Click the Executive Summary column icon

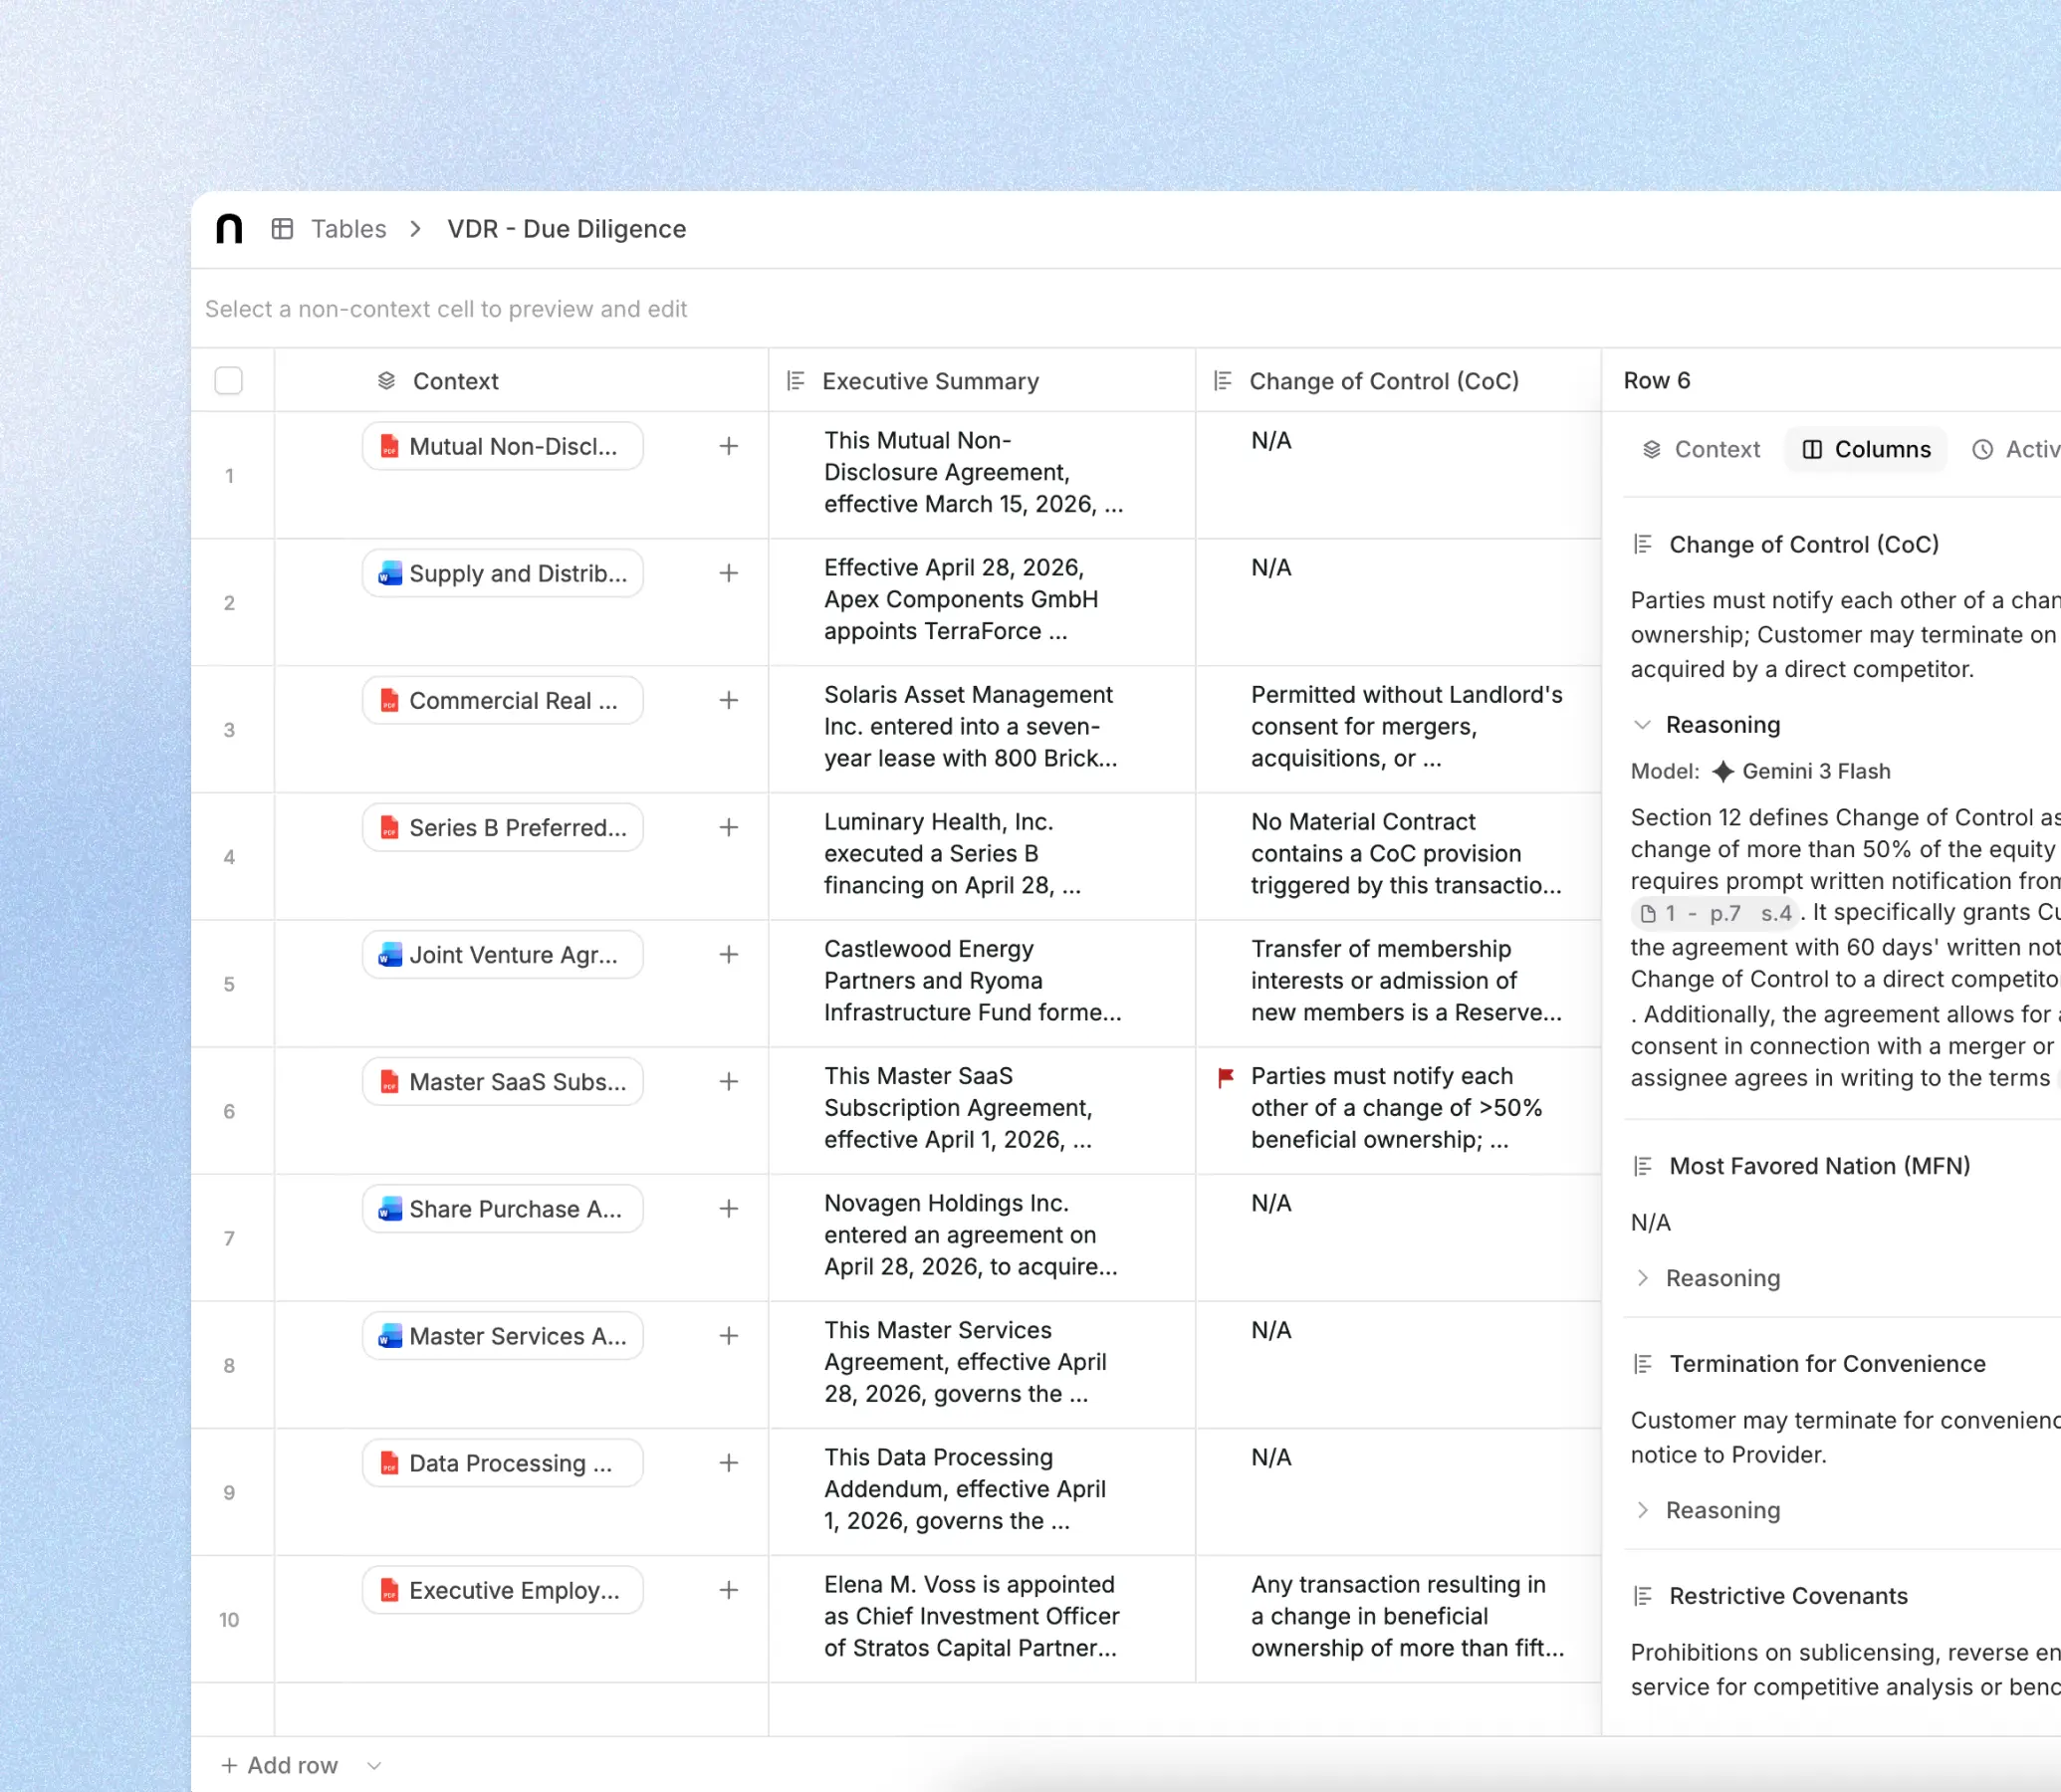coord(796,381)
